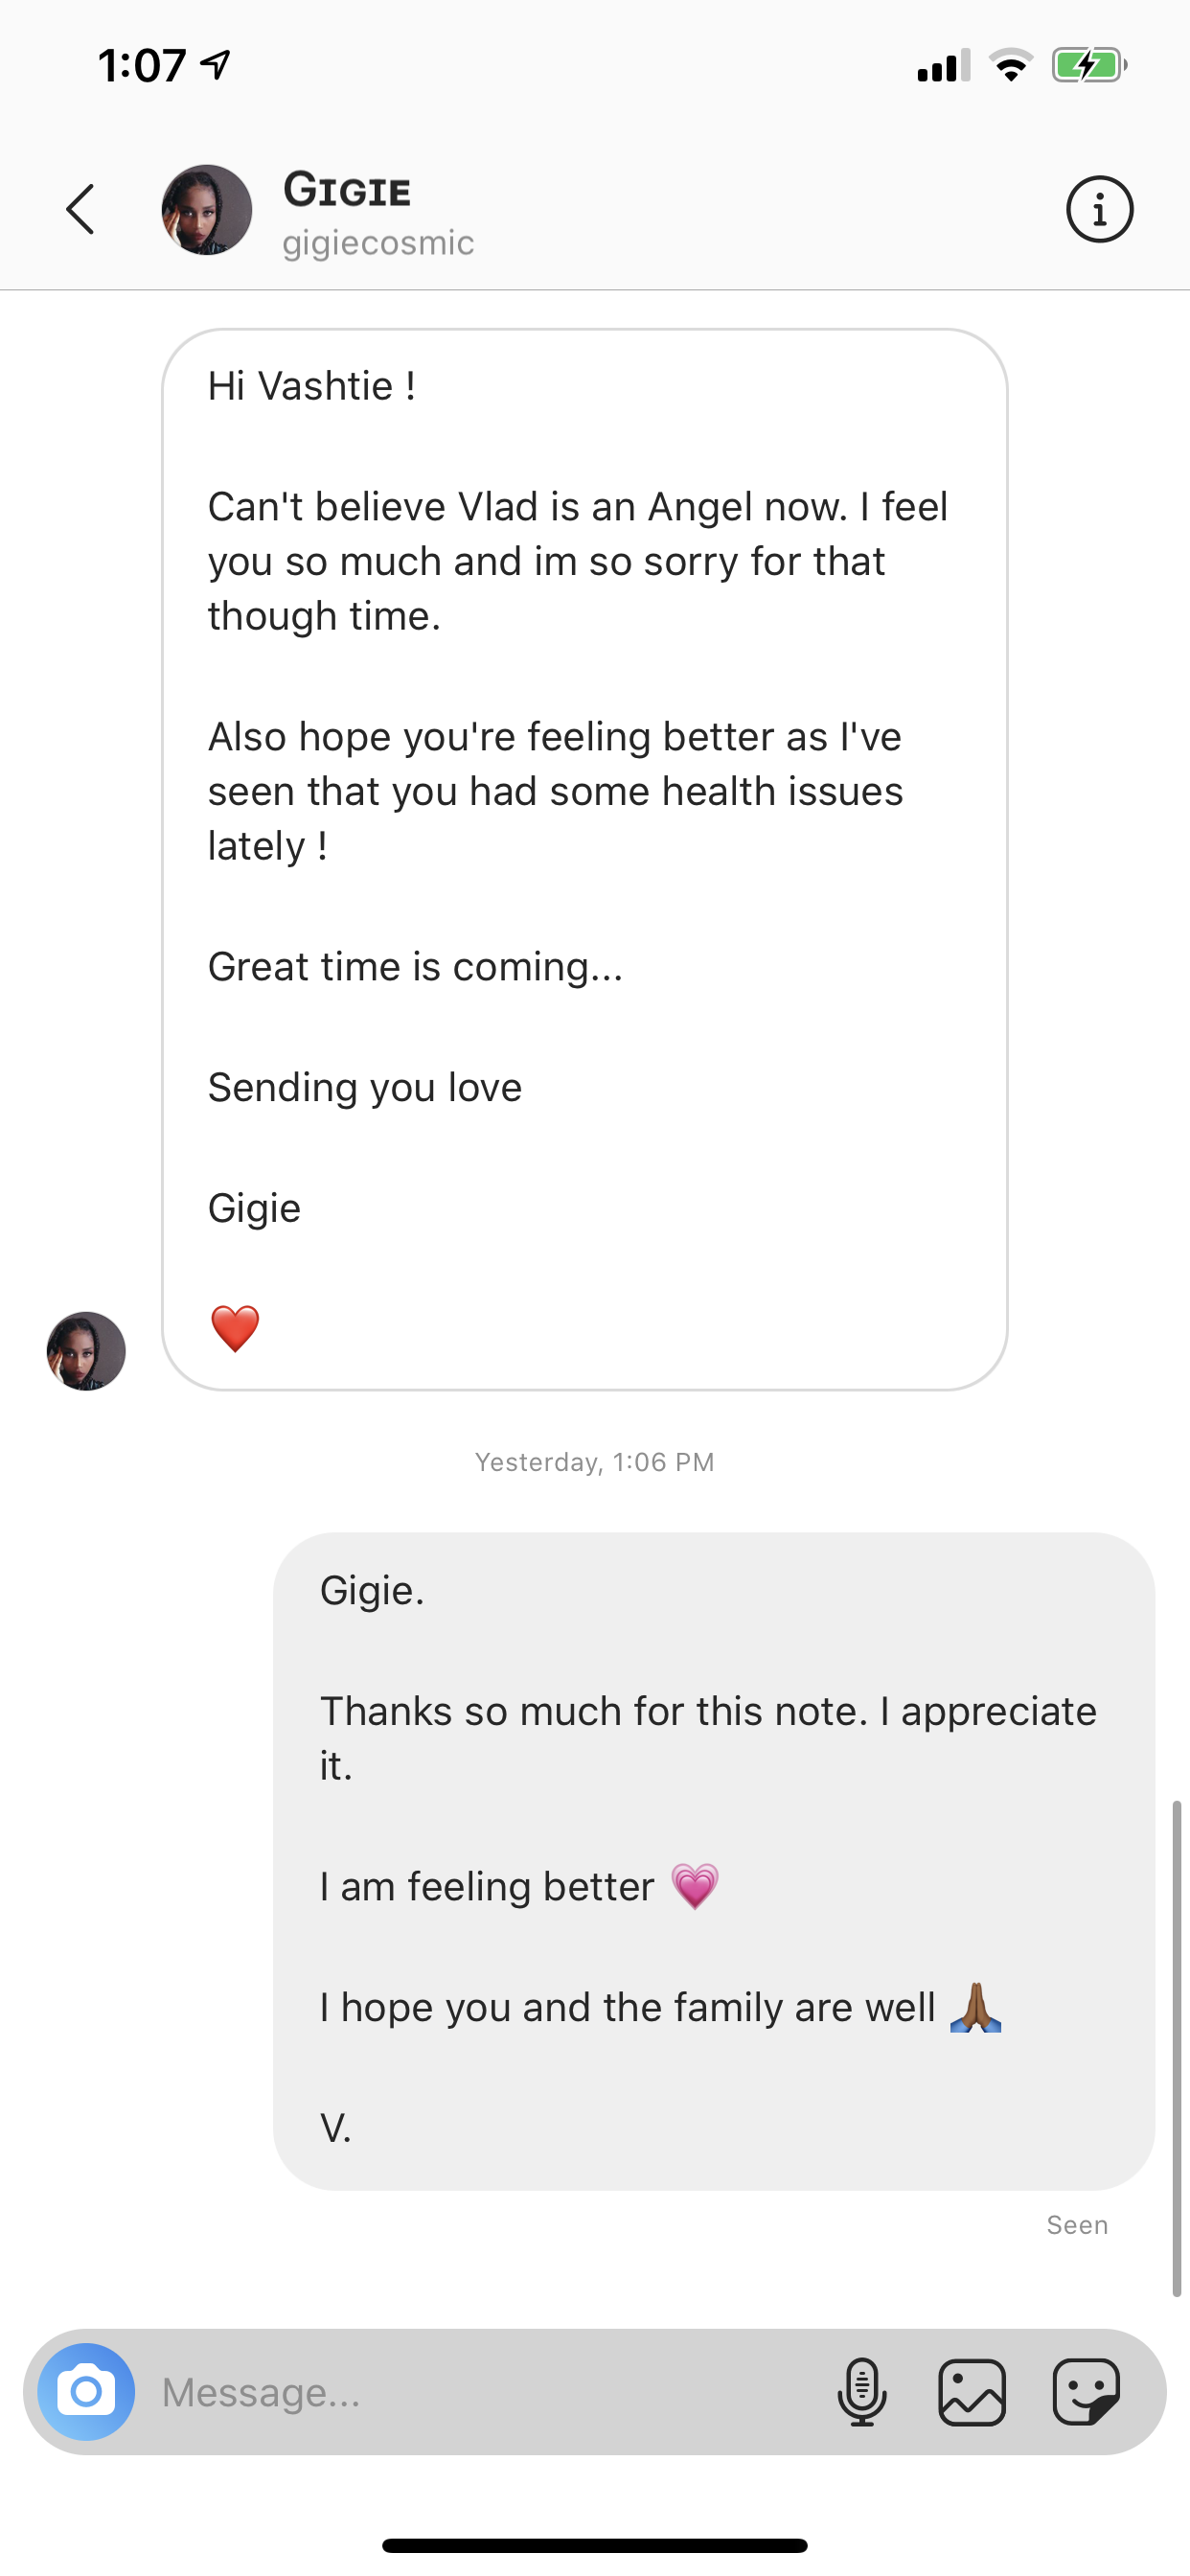Viewport: 1190px width, 2576px height.
Task: Open conversation details info icon
Action: pos(1099,210)
